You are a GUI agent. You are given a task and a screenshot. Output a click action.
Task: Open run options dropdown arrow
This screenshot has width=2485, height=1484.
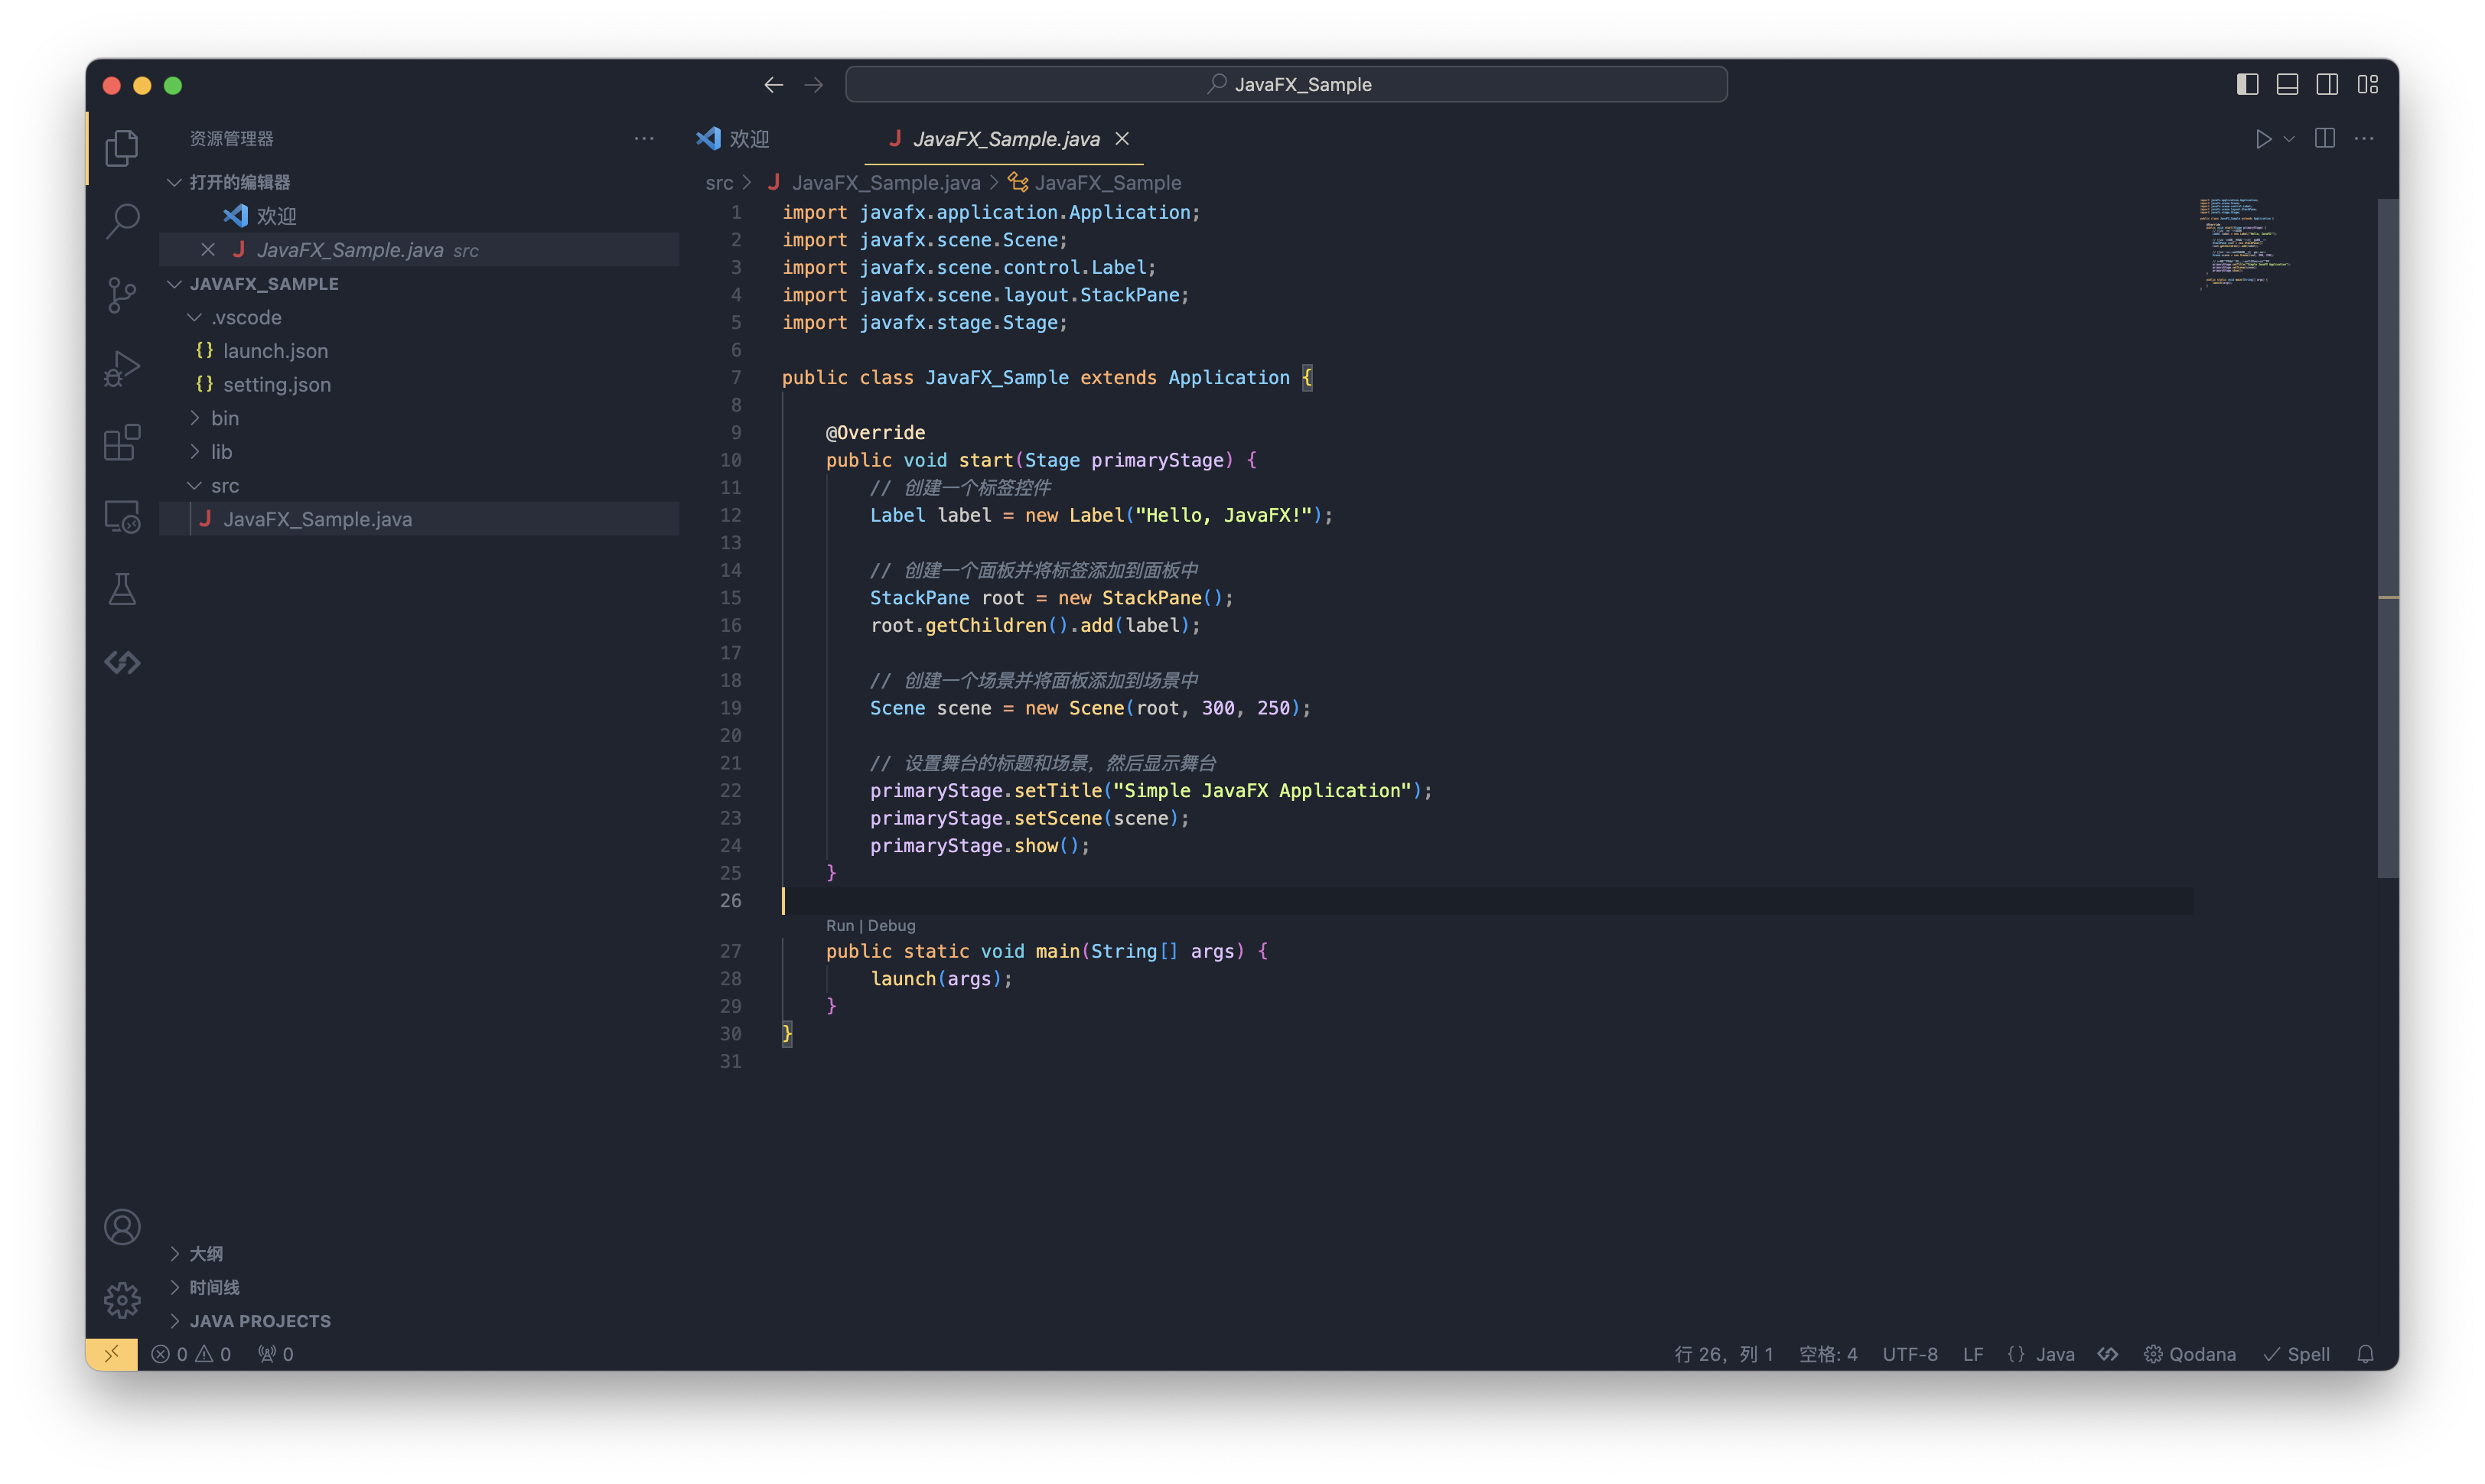click(2289, 139)
